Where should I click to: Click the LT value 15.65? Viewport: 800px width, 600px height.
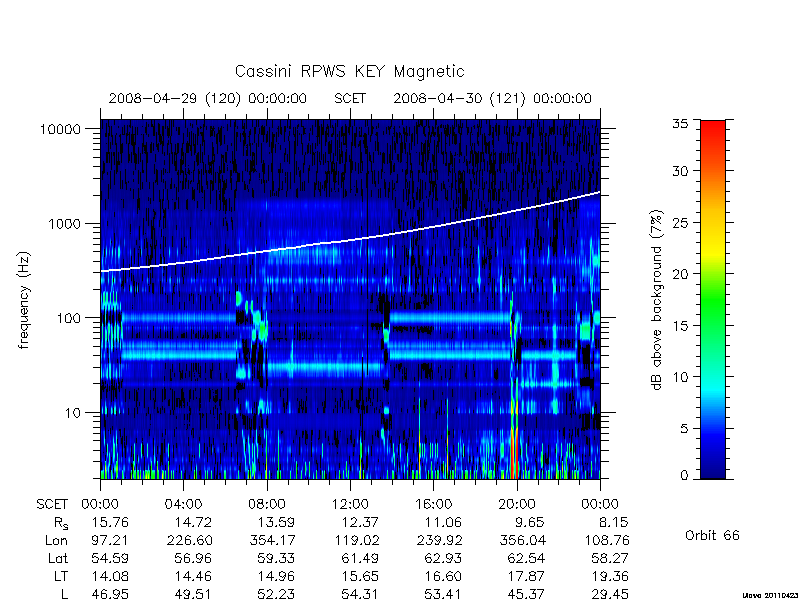(x=360, y=576)
